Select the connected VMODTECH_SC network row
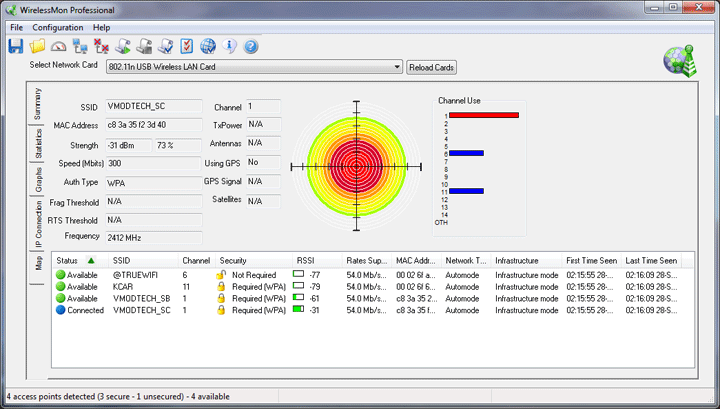 tap(140, 310)
